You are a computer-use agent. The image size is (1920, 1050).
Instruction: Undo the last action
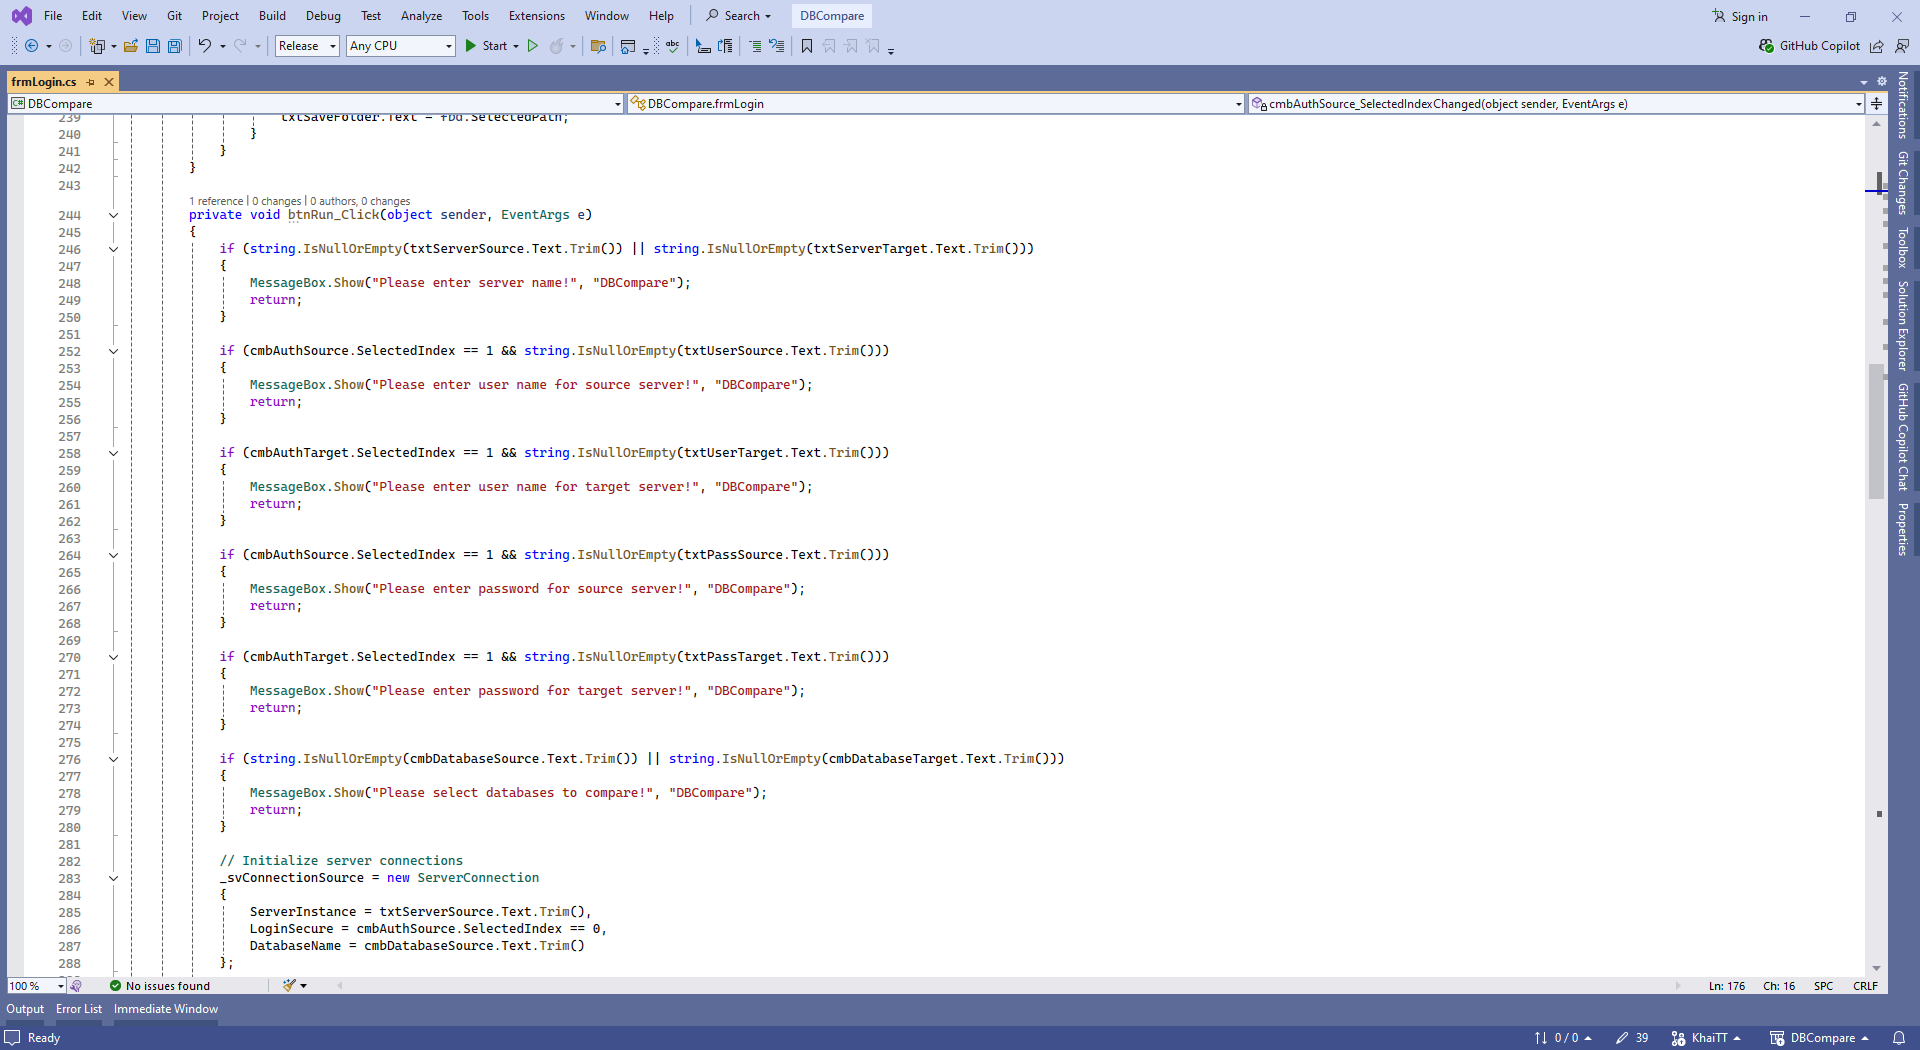[x=204, y=46]
